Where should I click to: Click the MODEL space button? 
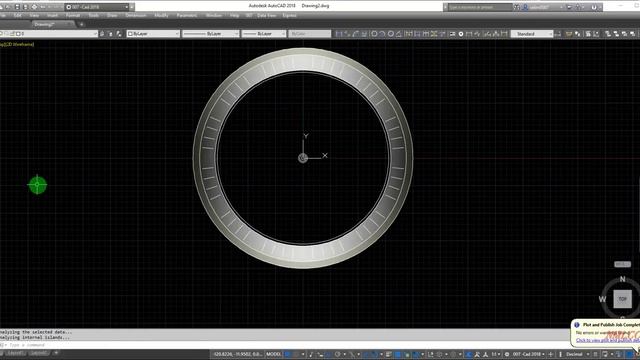[x=273, y=354]
